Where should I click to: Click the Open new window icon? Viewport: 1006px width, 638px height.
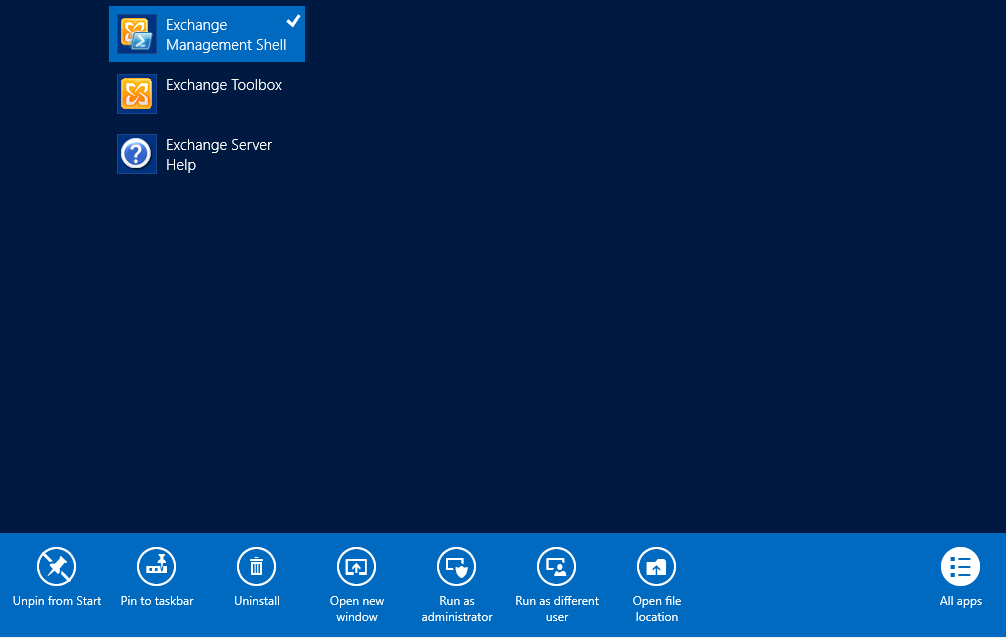[357, 566]
